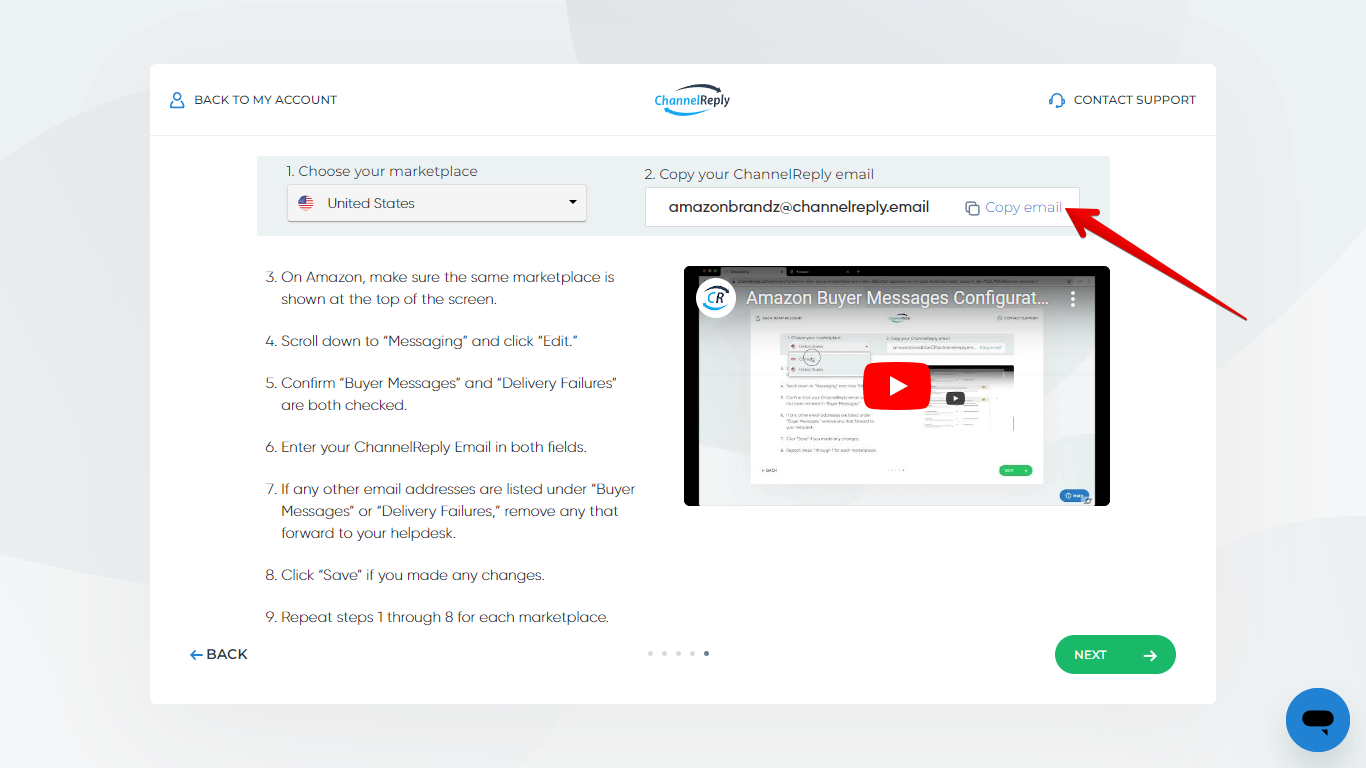1366x768 pixels.
Task: Click the "2. Copy your ChannelReply email" label
Action: [x=760, y=174]
